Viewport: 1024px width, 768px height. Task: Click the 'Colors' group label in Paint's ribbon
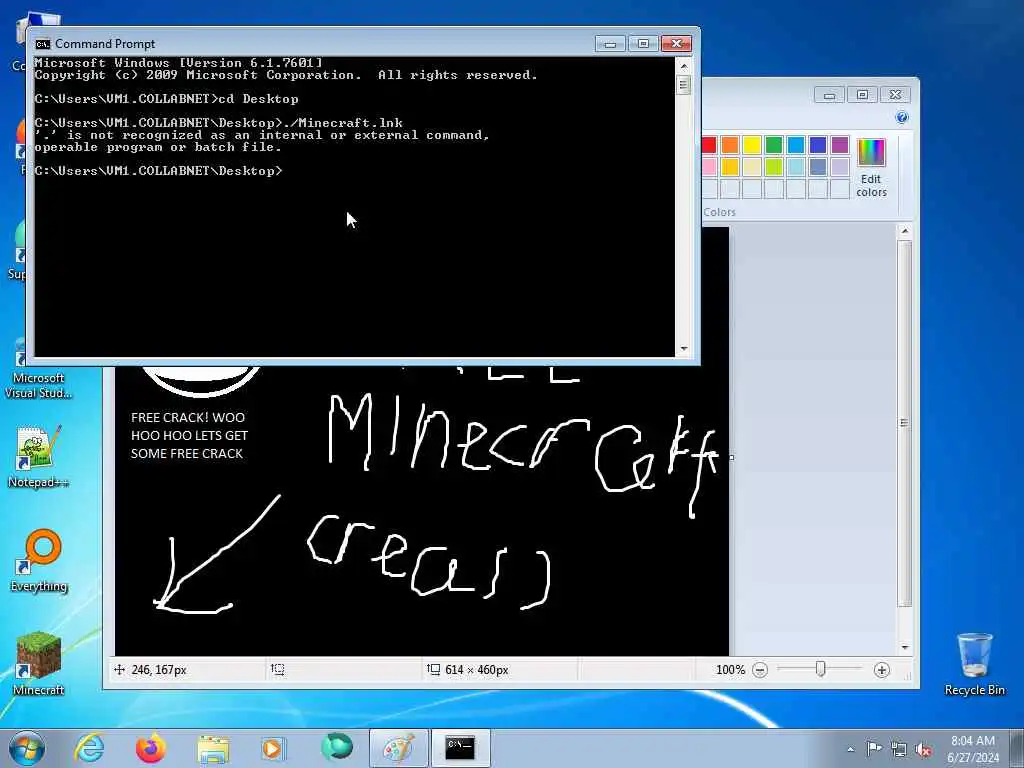coord(720,212)
